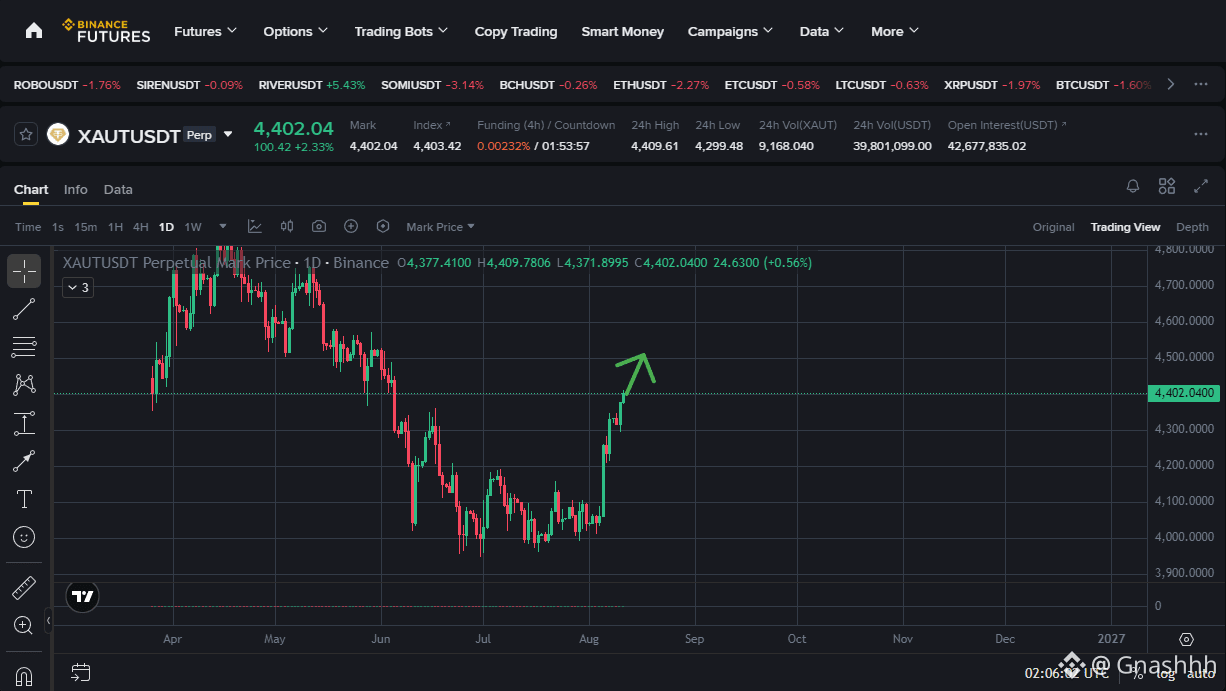Switch to Depth chart view
The height and width of the screenshot is (691, 1226).
click(x=1192, y=227)
